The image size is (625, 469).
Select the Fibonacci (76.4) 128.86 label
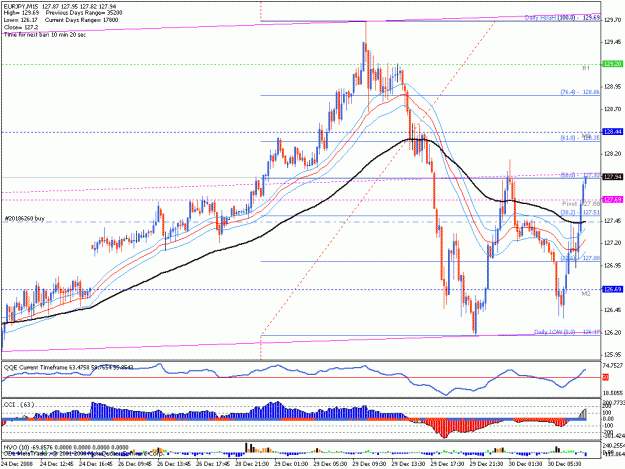click(580, 92)
